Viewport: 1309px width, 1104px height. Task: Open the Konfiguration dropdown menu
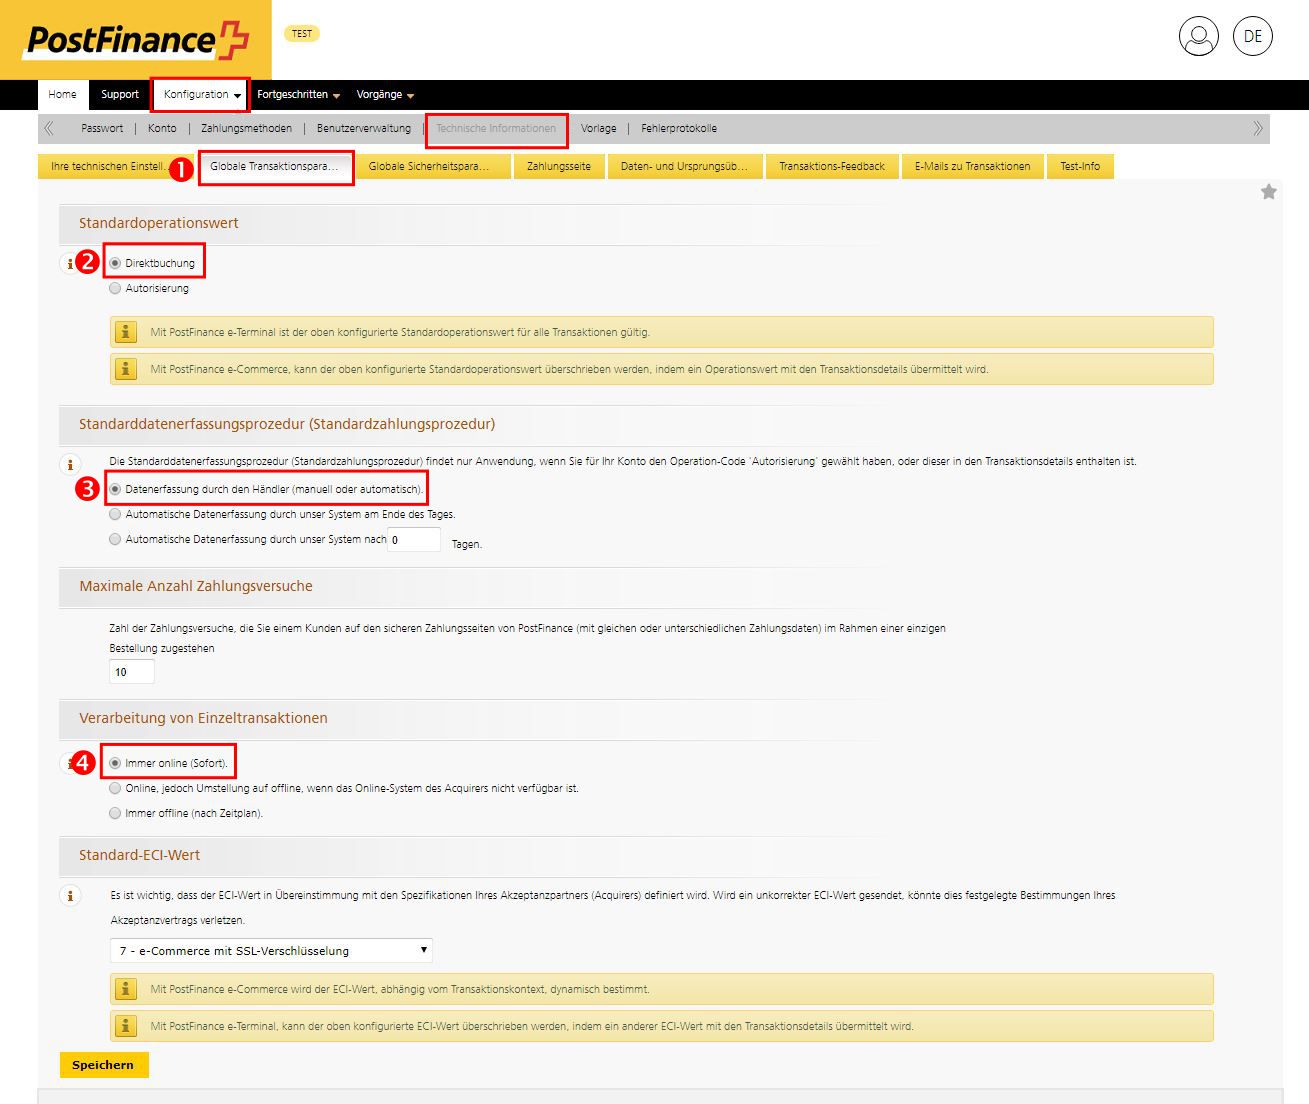pyautogui.click(x=201, y=95)
